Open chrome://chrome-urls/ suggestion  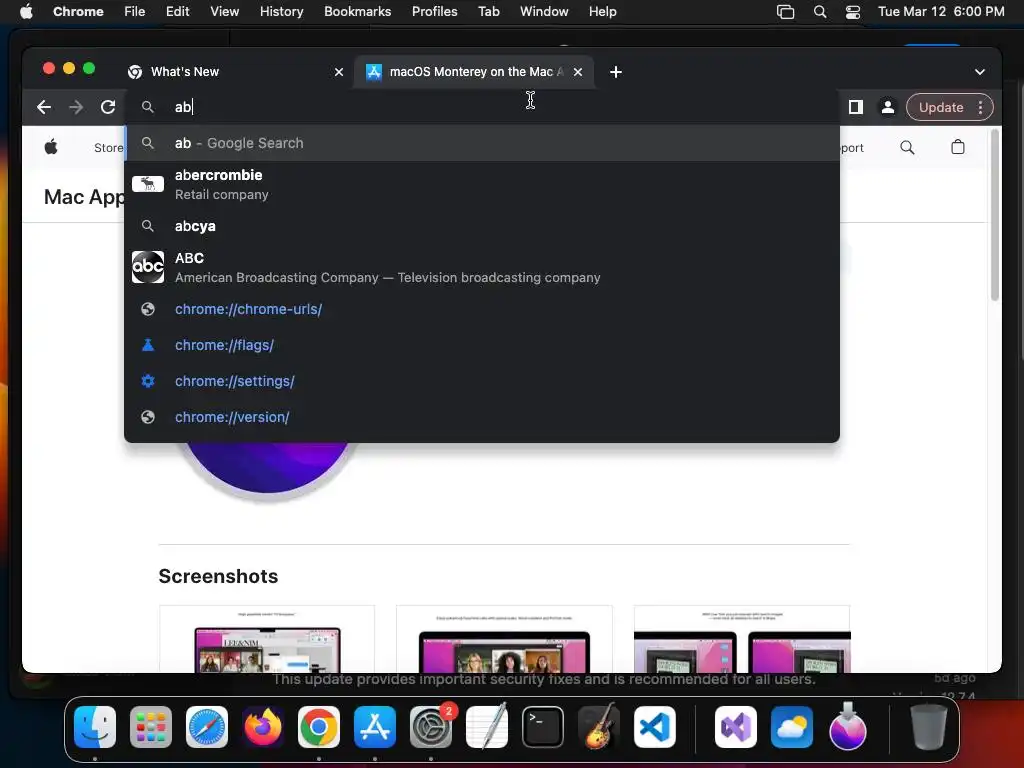(482, 309)
